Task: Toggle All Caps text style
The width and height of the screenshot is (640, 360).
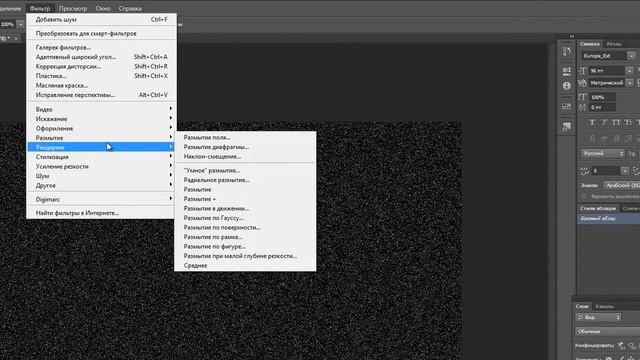Action: pyautogui.click(x=616, y=122)
